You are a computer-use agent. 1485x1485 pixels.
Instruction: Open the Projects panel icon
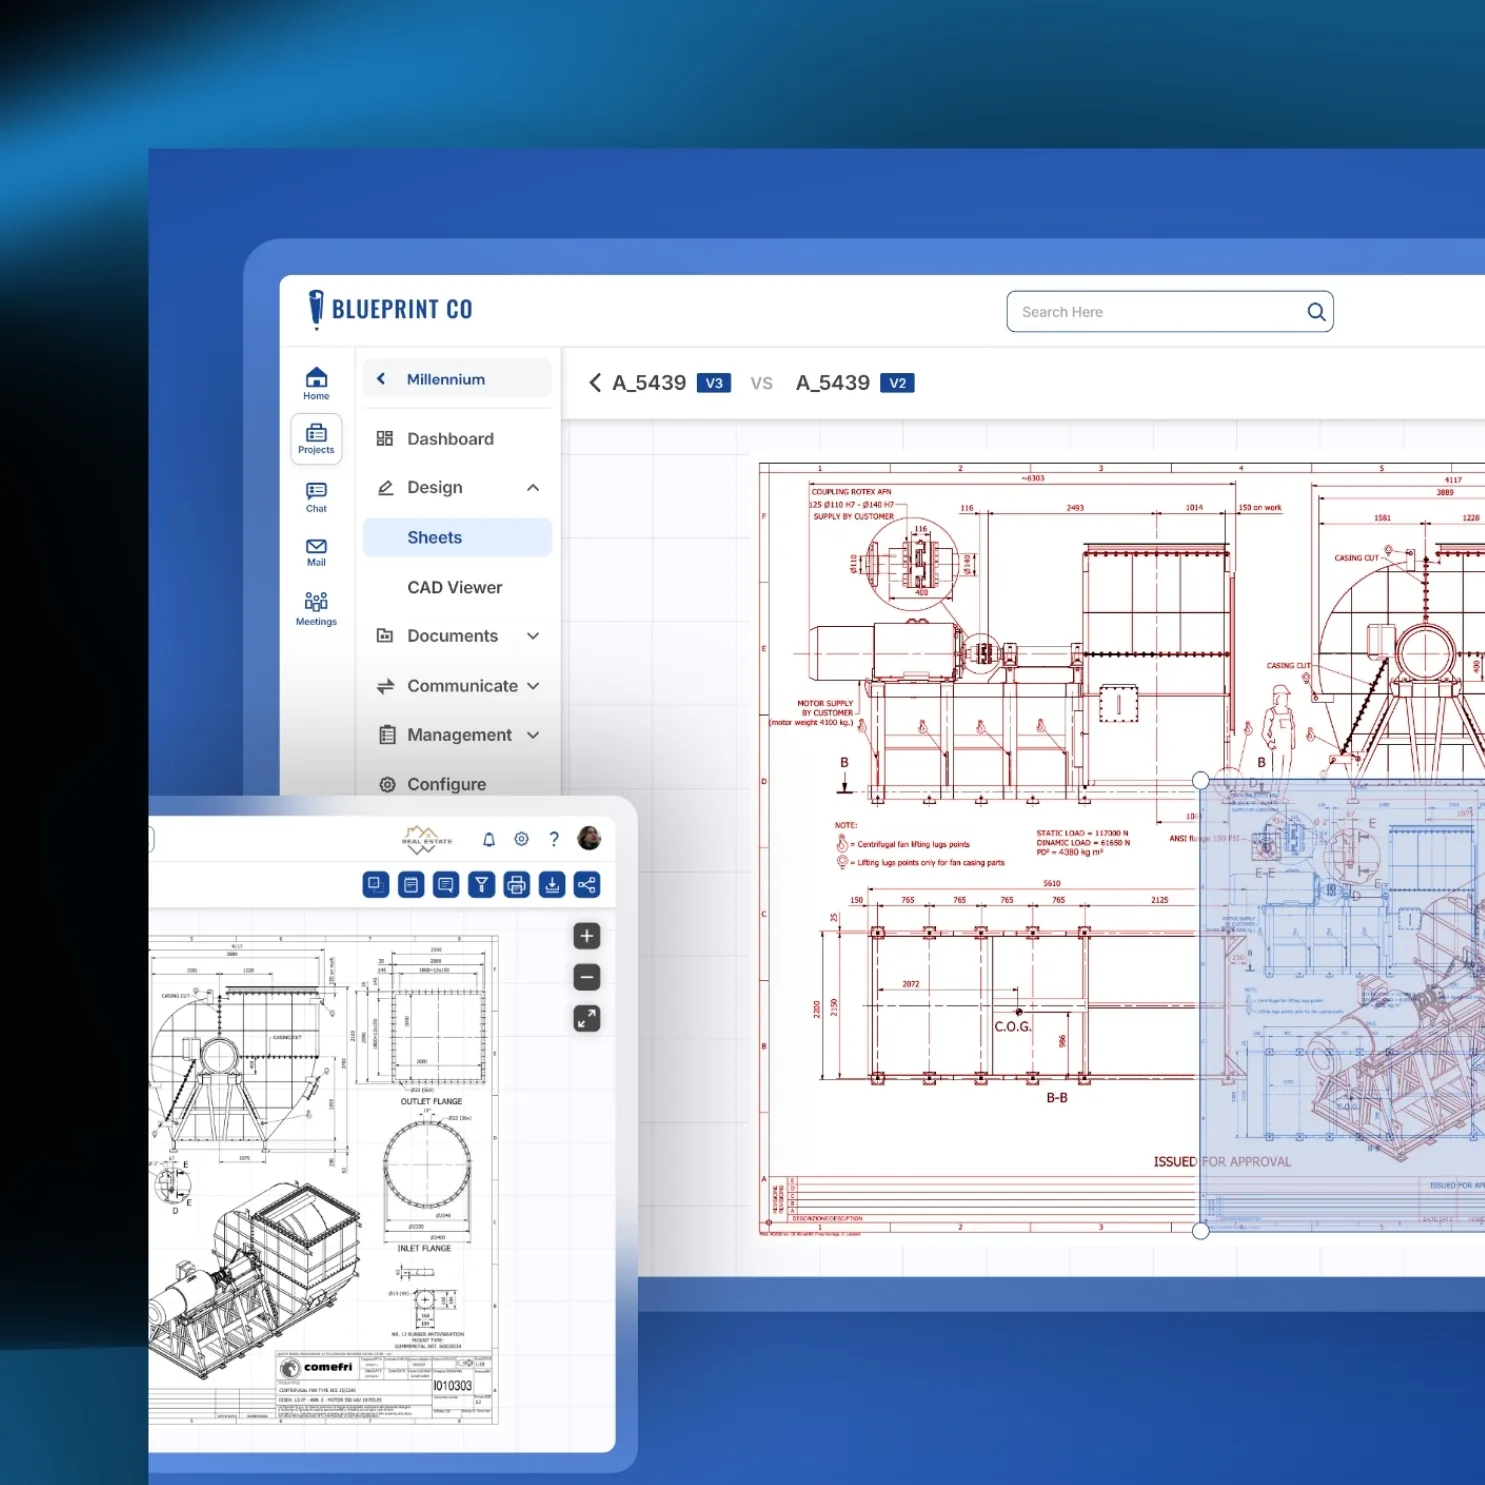click(316, 438)
